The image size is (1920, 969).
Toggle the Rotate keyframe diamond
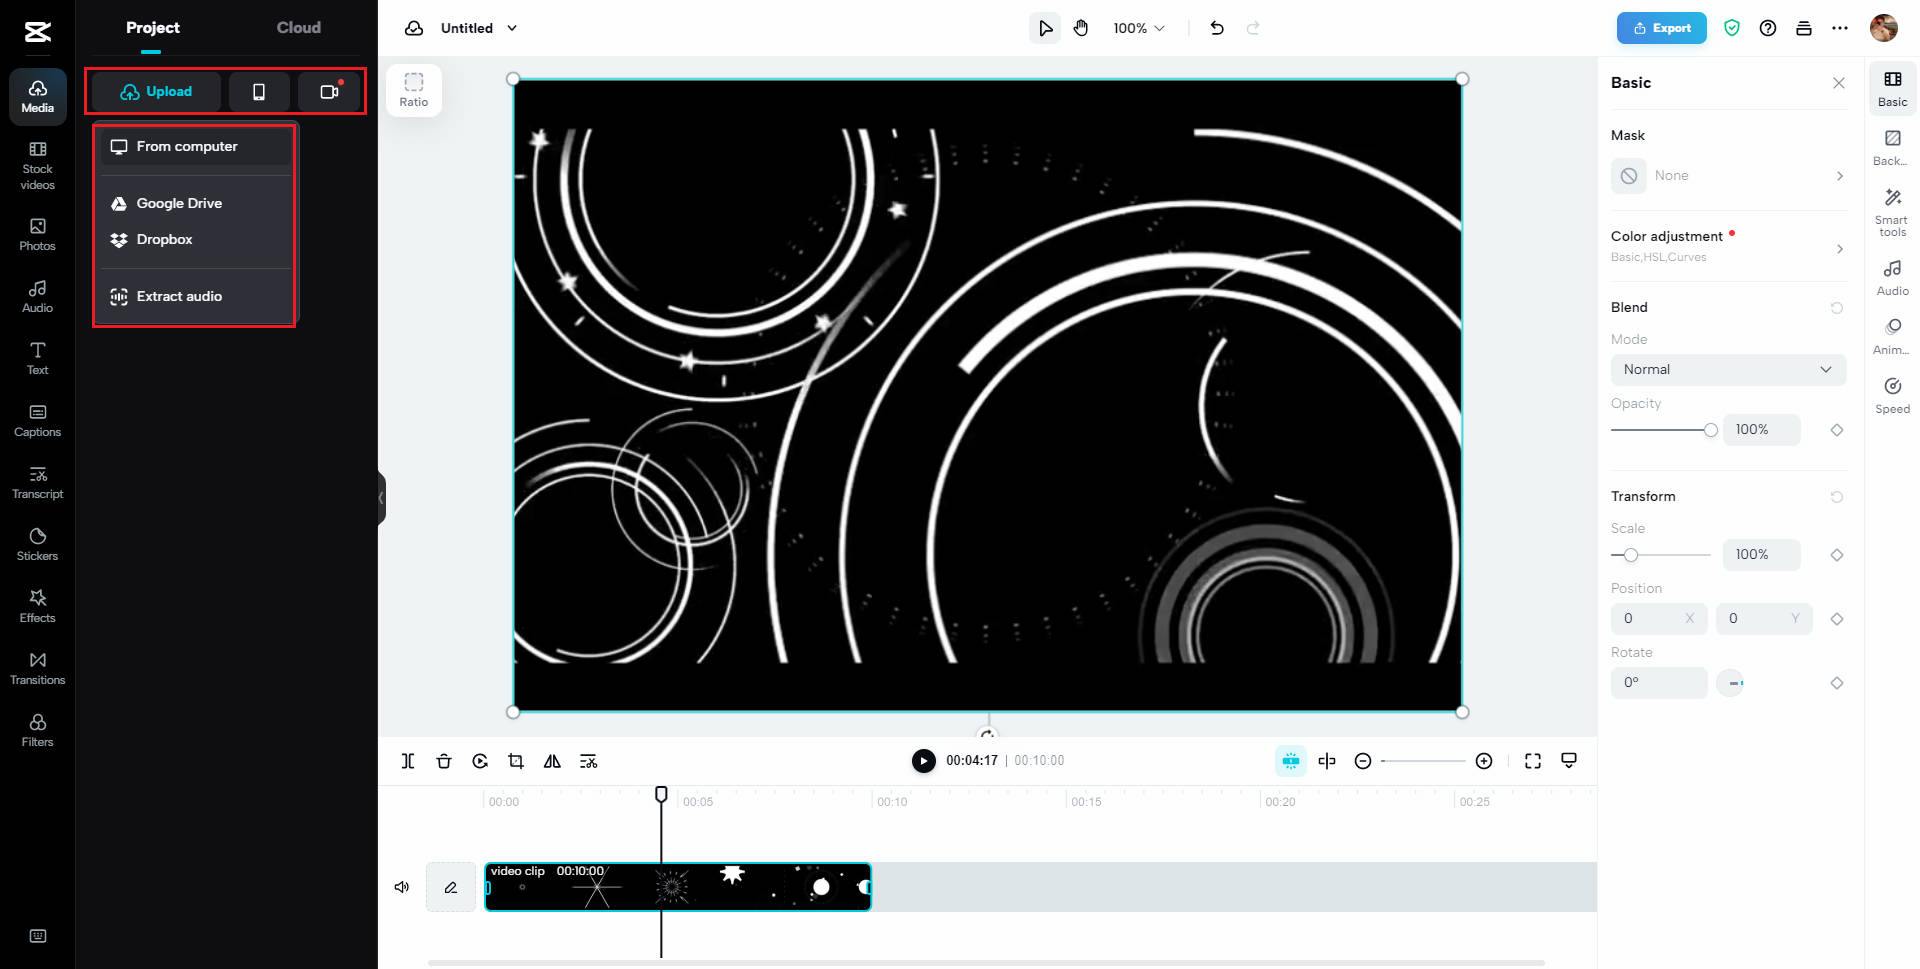click(x=1837, y=683)
